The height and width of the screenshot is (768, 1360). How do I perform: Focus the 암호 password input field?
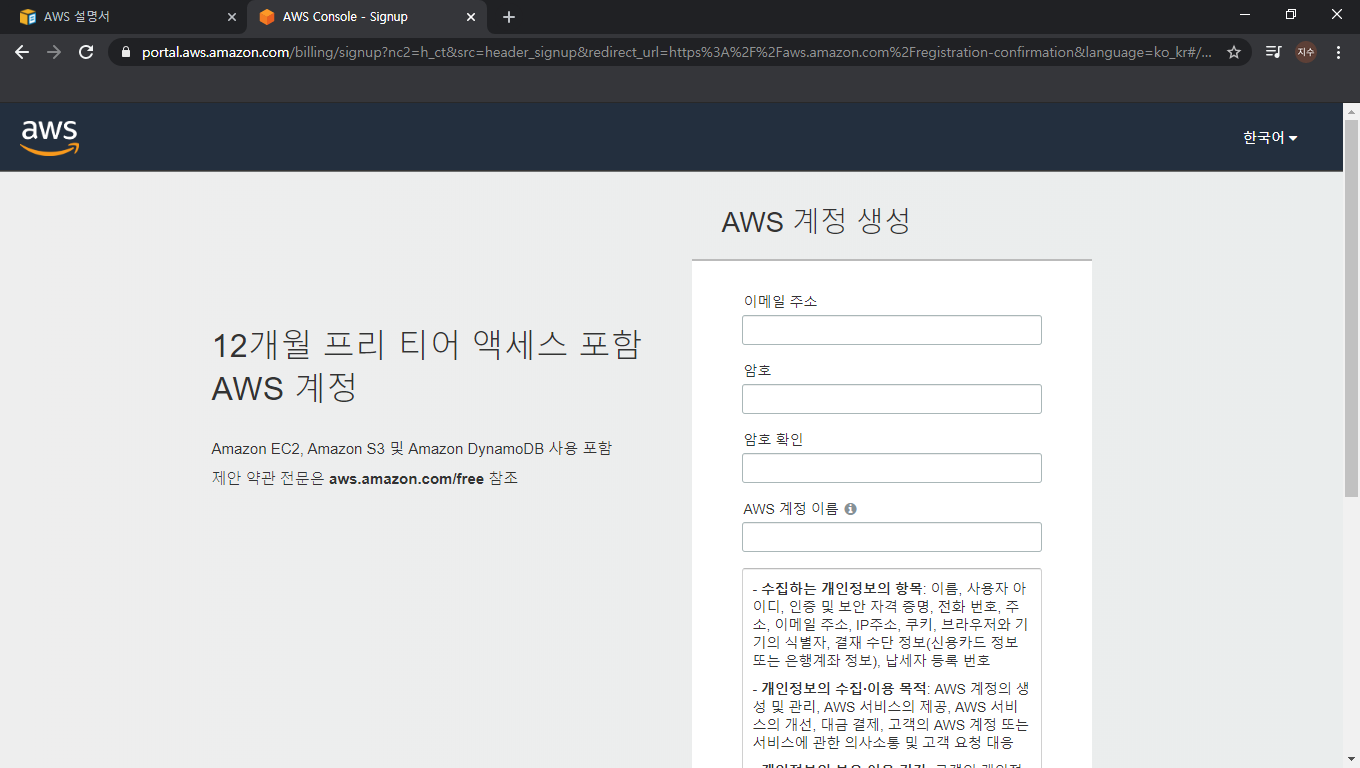click(x=891, y=399)
